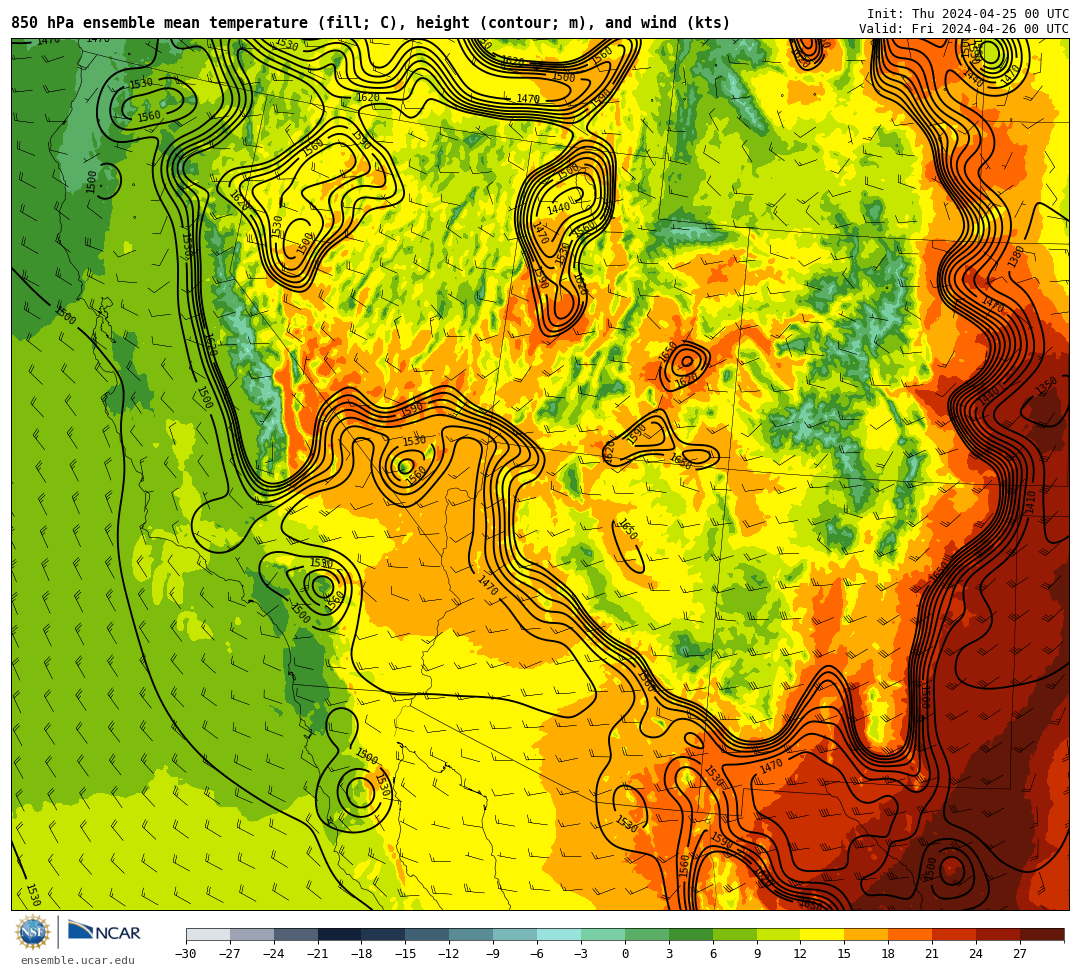The width and height of the screenshot is (1080, 973).
Task: Click the 1380 height contour label
Action: coord(1016,256)
